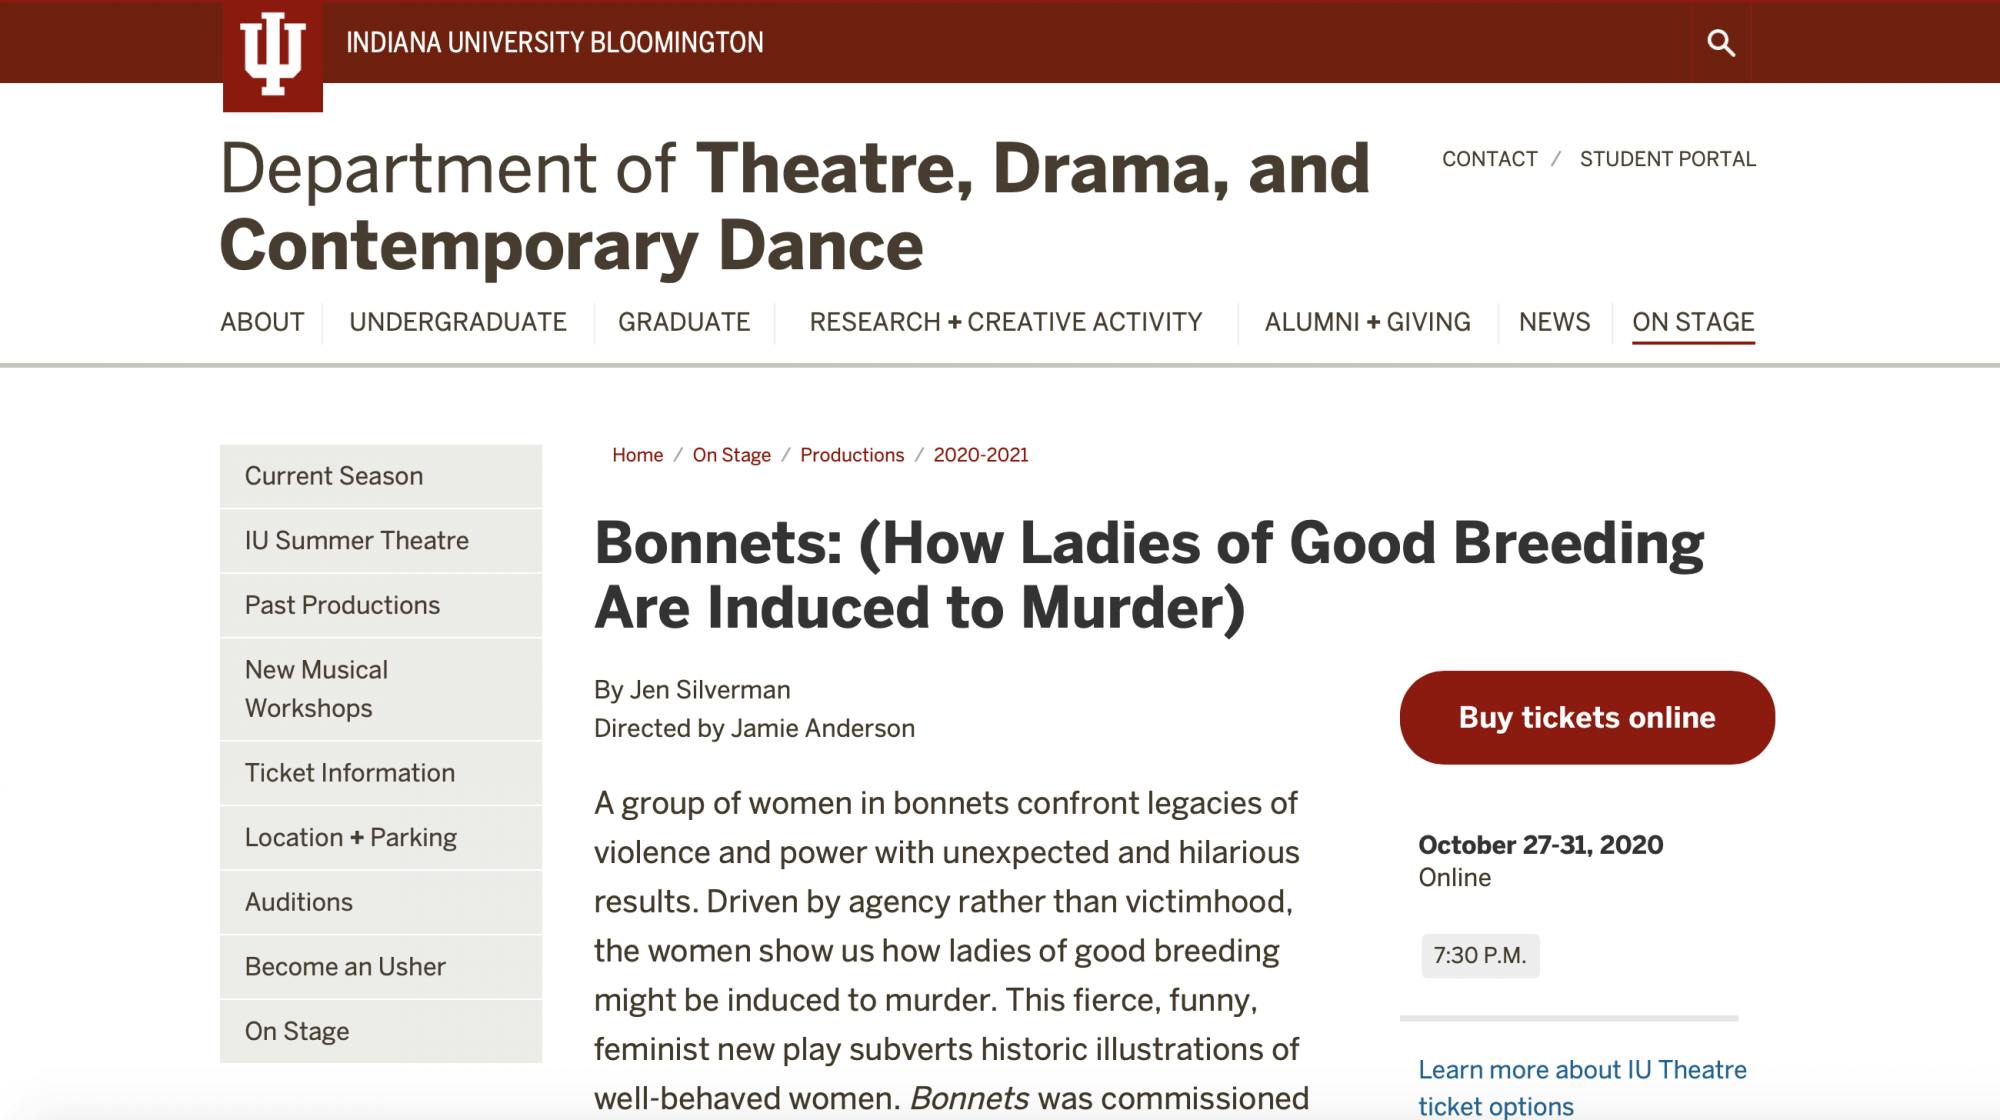Screen dimensions: 2000x1120
Task: Open the Undergraduate menu item
Action: [458, 322]
